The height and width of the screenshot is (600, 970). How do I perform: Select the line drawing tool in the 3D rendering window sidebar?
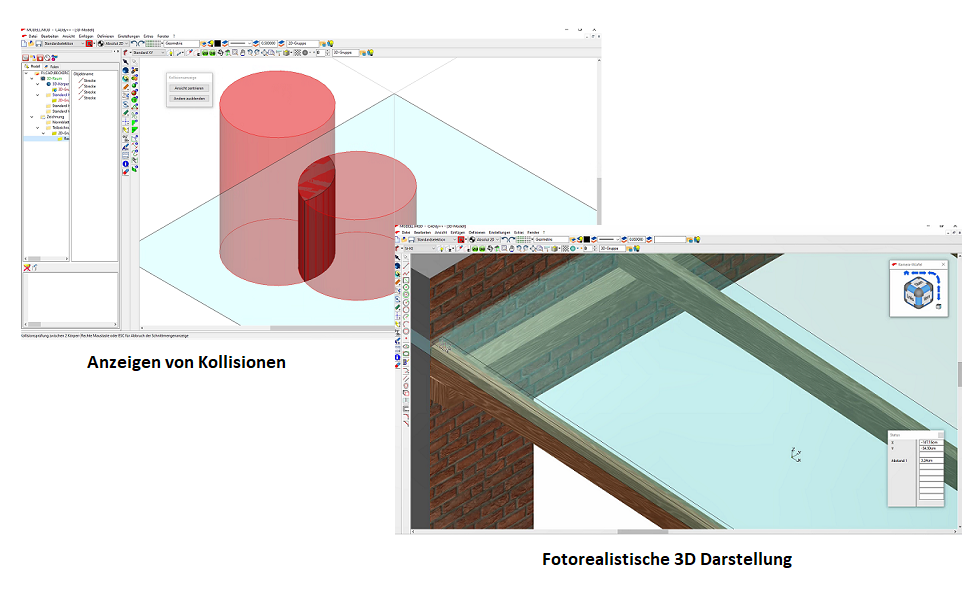point(406,265)
